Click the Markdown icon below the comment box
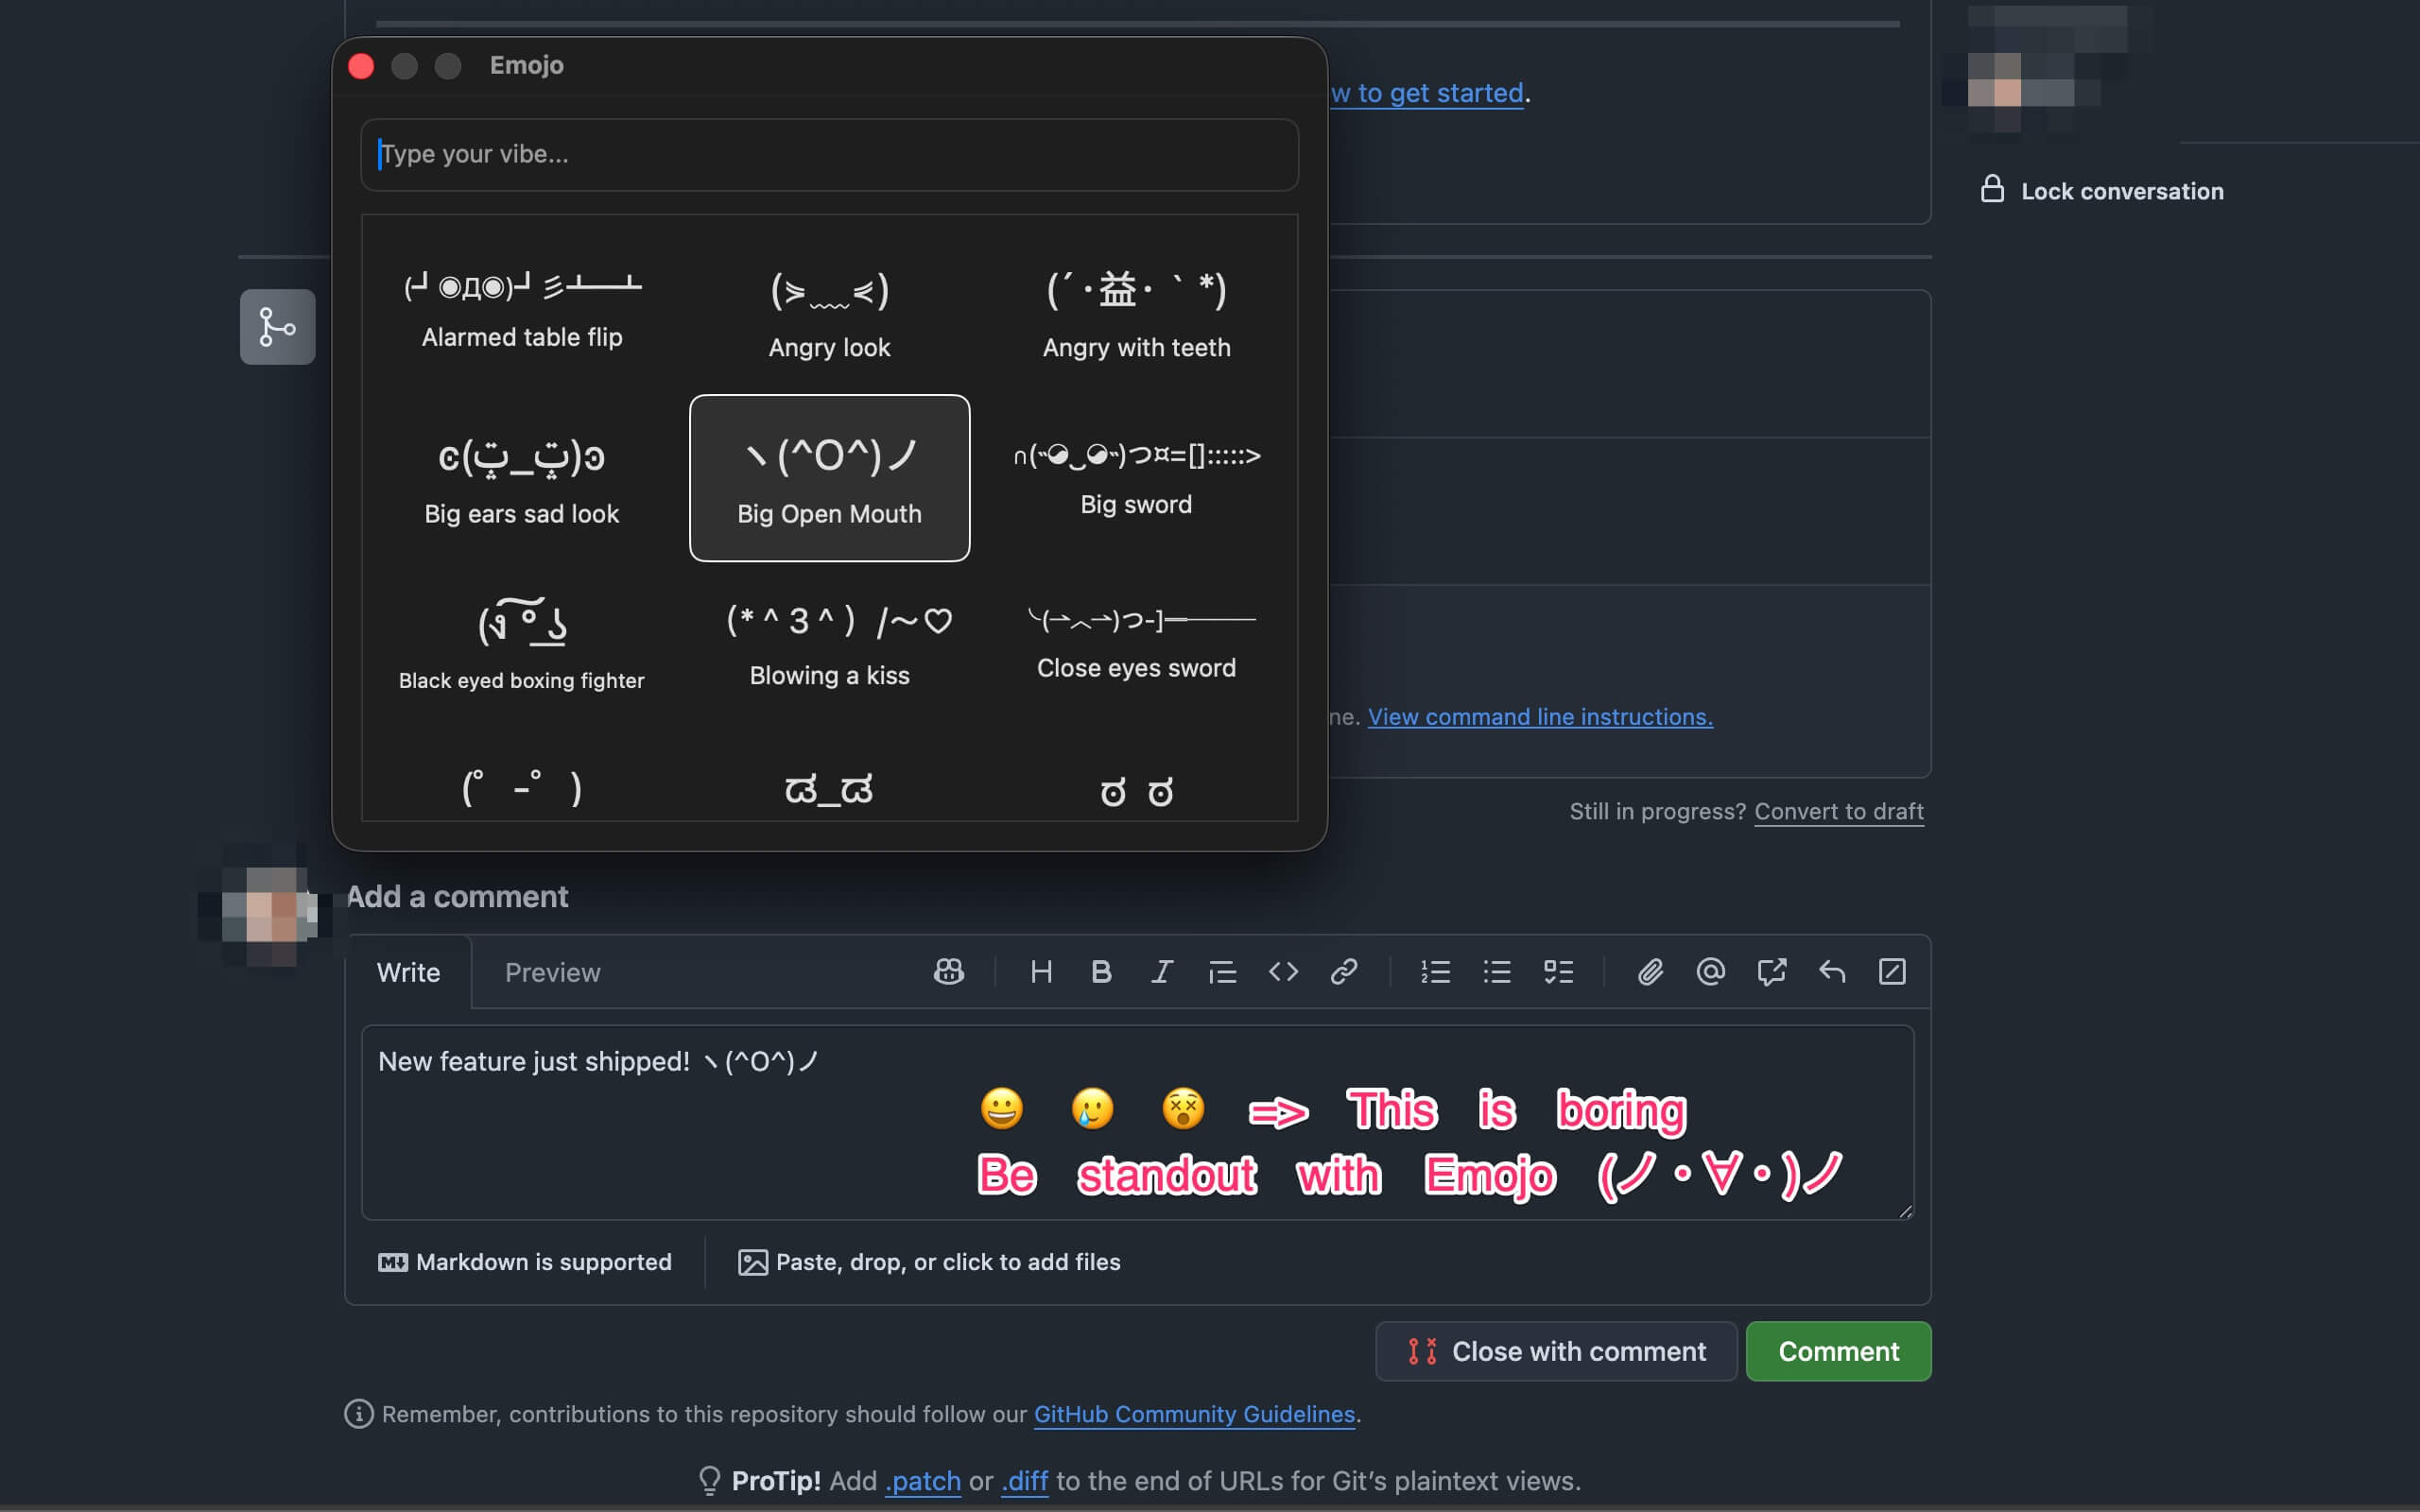The height and width of the screenshot is (1512, 2420). point(393,1262)
